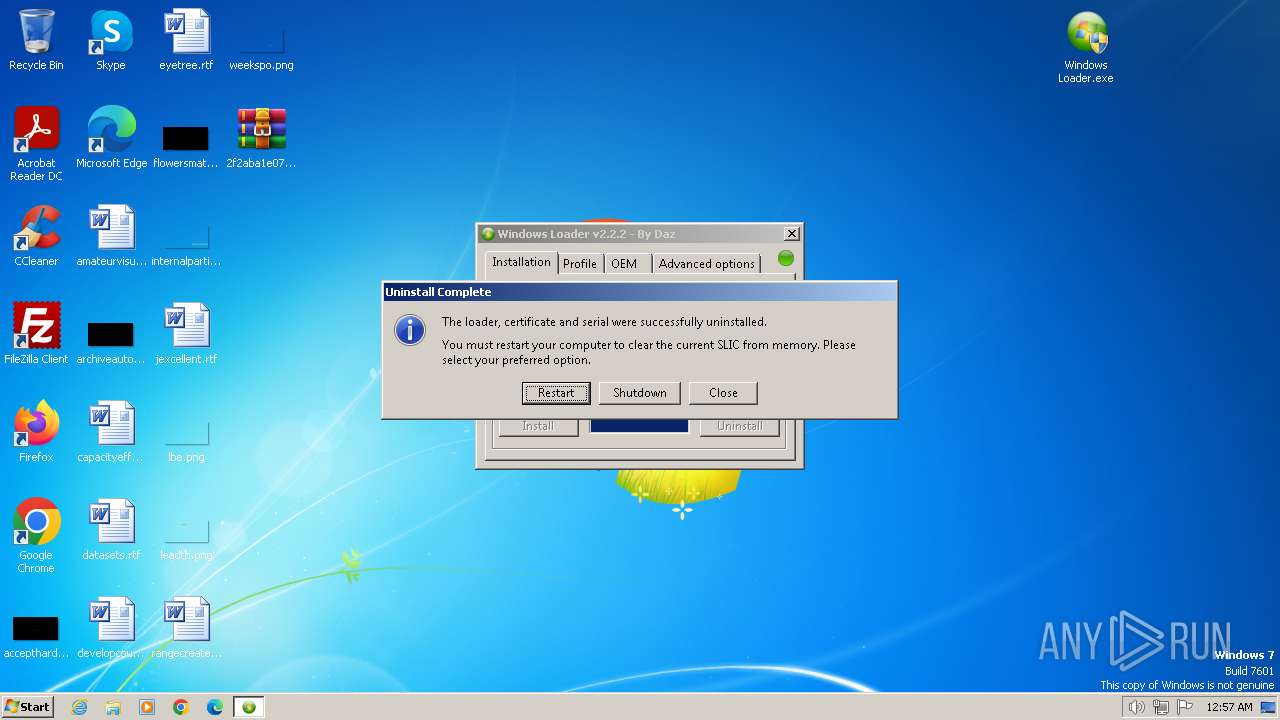Click the Uninstall Complete title bar
Viewport: 1280px width, 720px height.
pyautogui.click(x=640, y=292)
